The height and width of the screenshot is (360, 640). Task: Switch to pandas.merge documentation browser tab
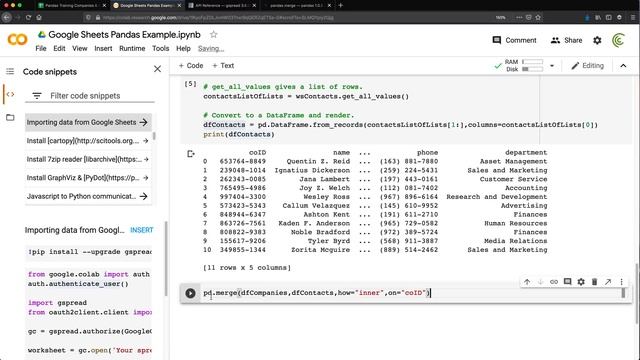[297, 5]
